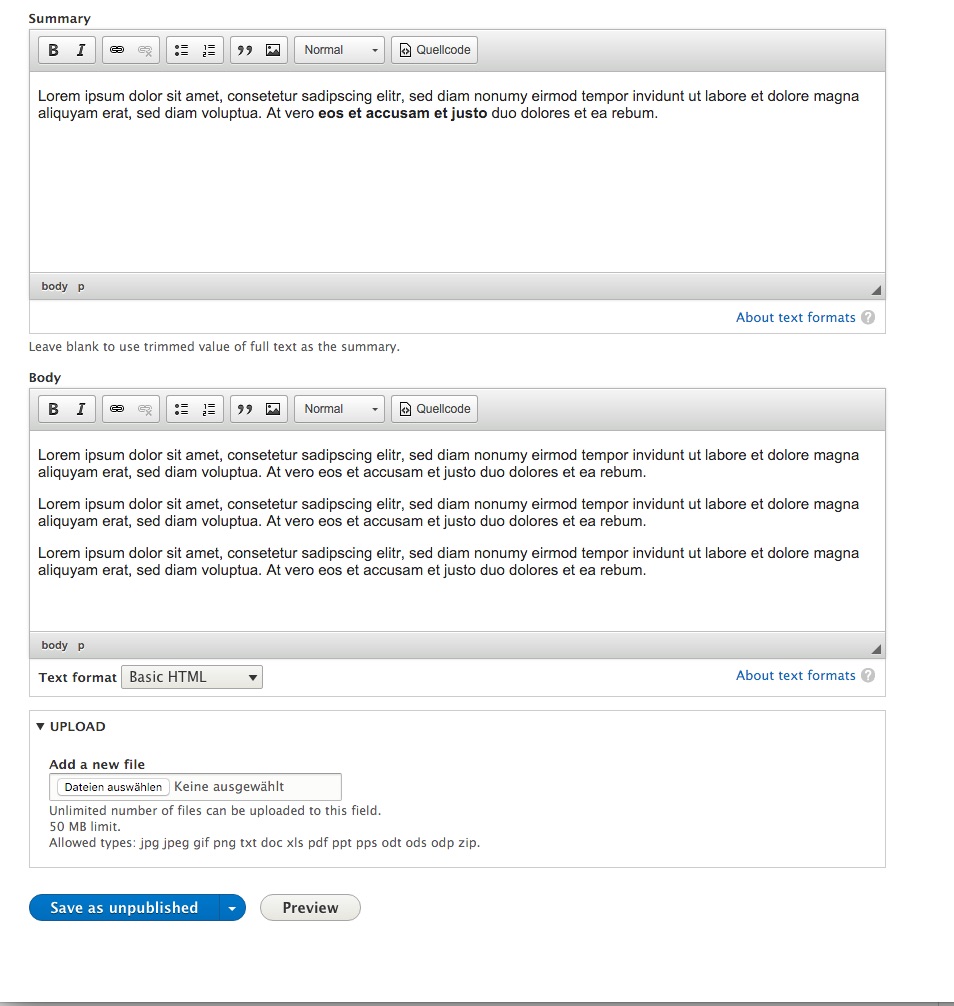Select 'body' element path in Summary editor
954x1006 pixels.
pos(55,286)
